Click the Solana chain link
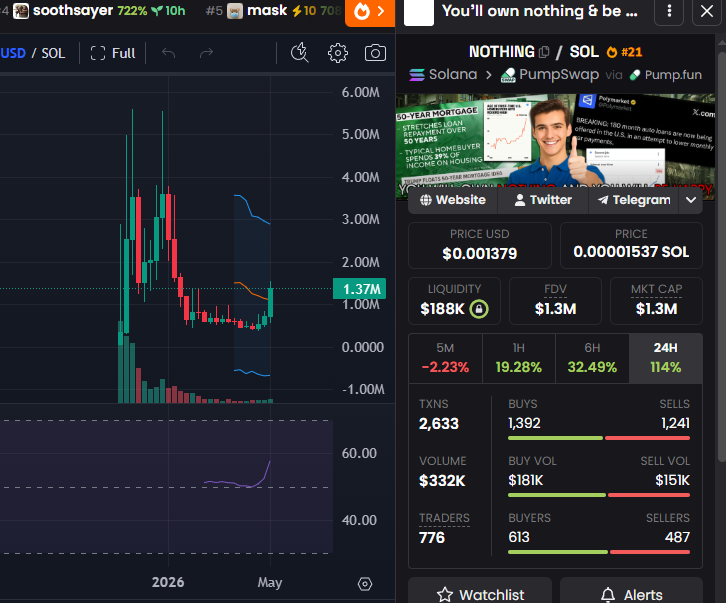 click(x=443, y=75)
